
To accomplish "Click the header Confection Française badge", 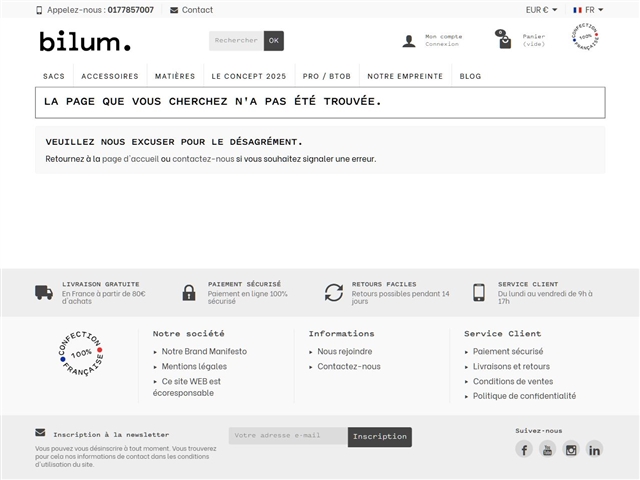I will (x=585, y=37).
